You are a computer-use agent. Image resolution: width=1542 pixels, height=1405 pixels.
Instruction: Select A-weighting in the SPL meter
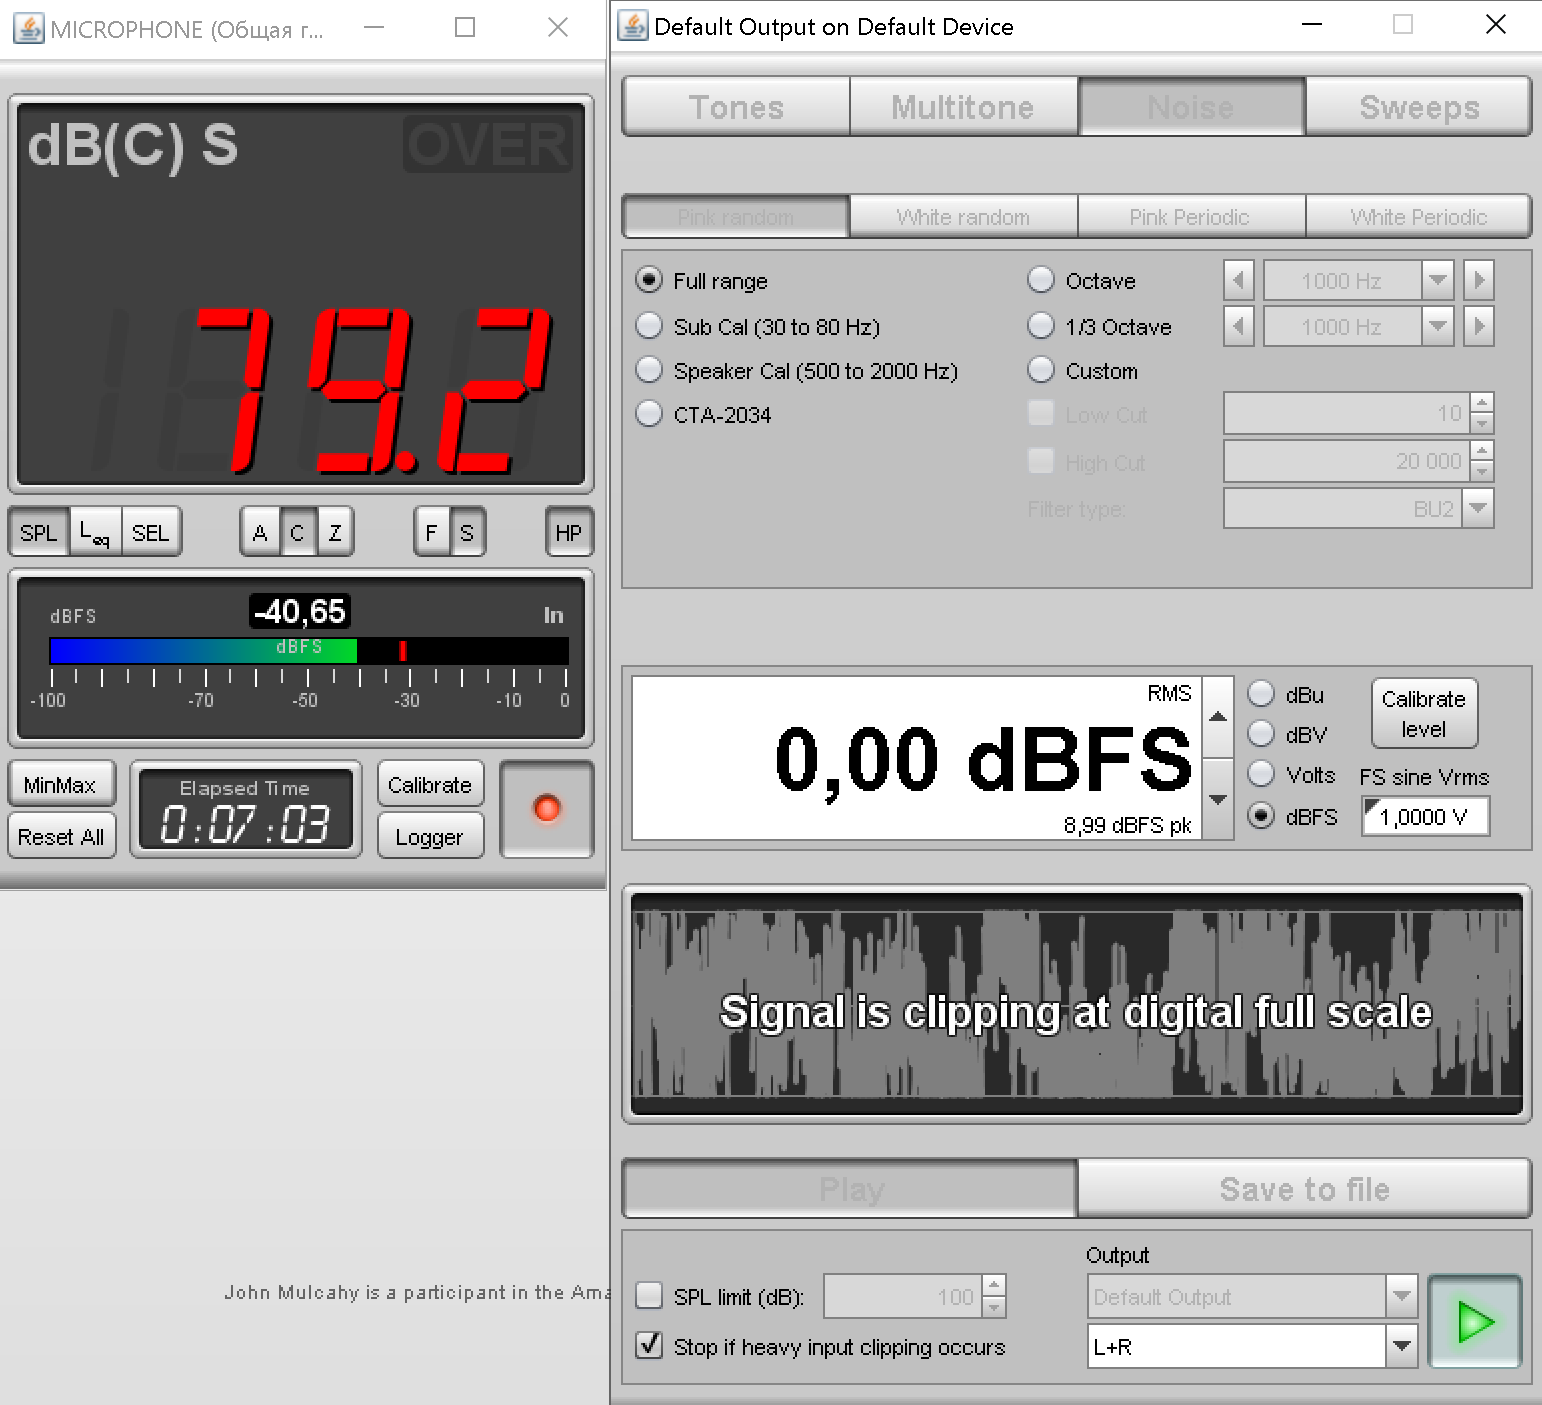pos(260,533)
